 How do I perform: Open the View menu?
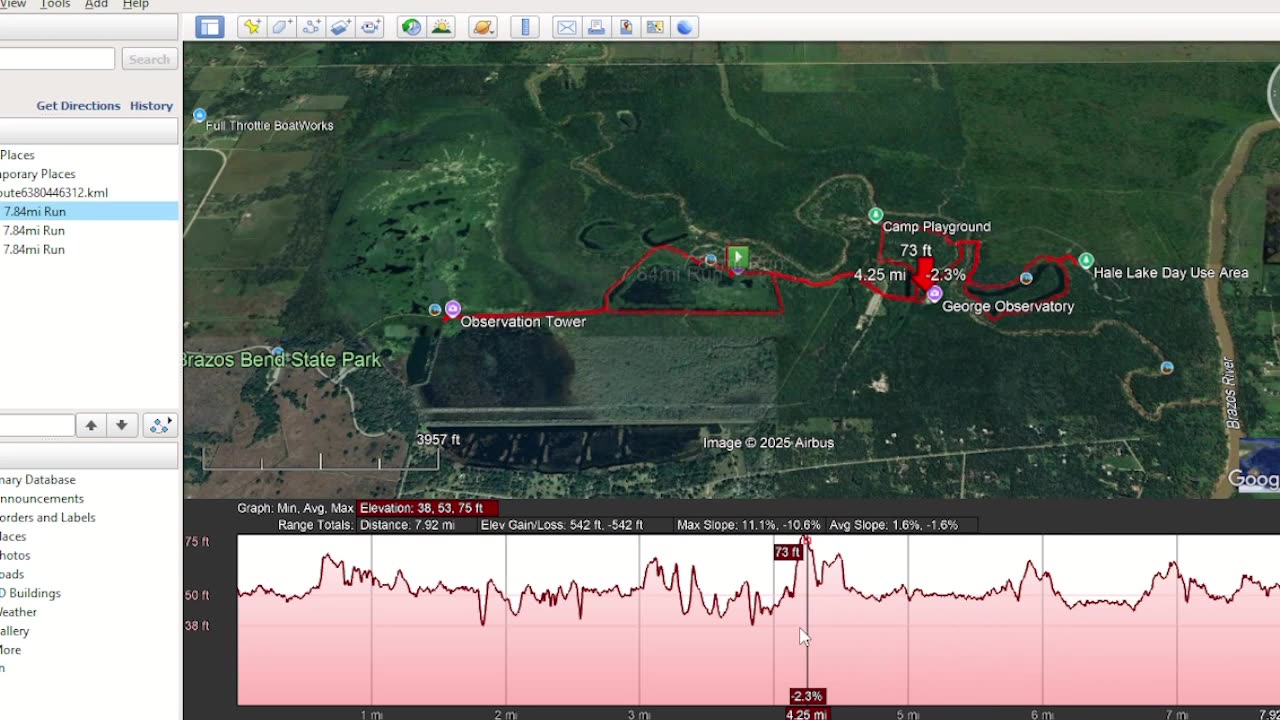[x=13, y=5]
